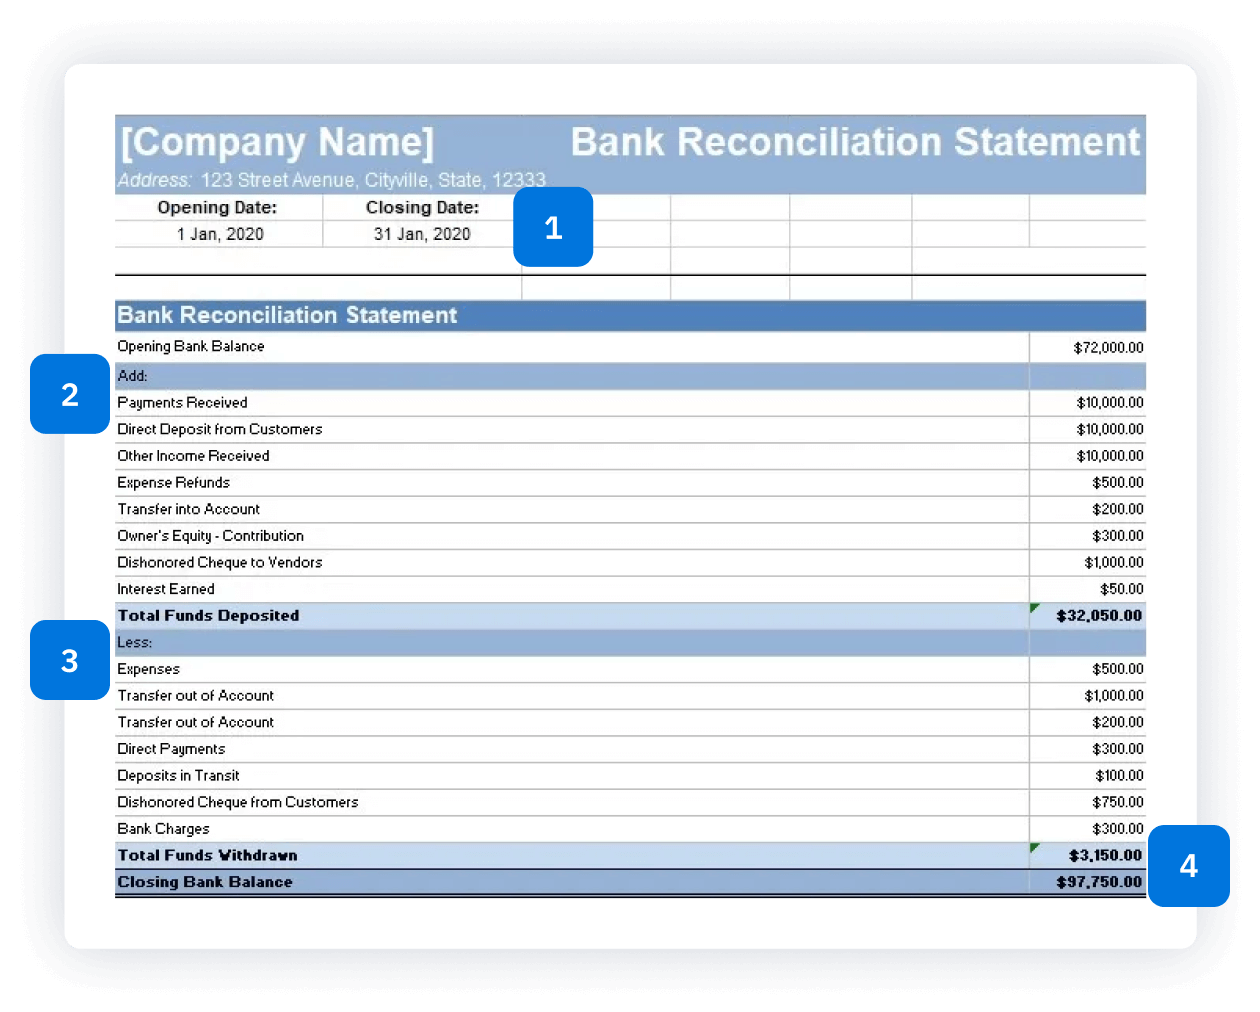This screenshot has width=1260, height=1012.
Task: Click the numbered callout badge 1
Action: pos(553,227)
